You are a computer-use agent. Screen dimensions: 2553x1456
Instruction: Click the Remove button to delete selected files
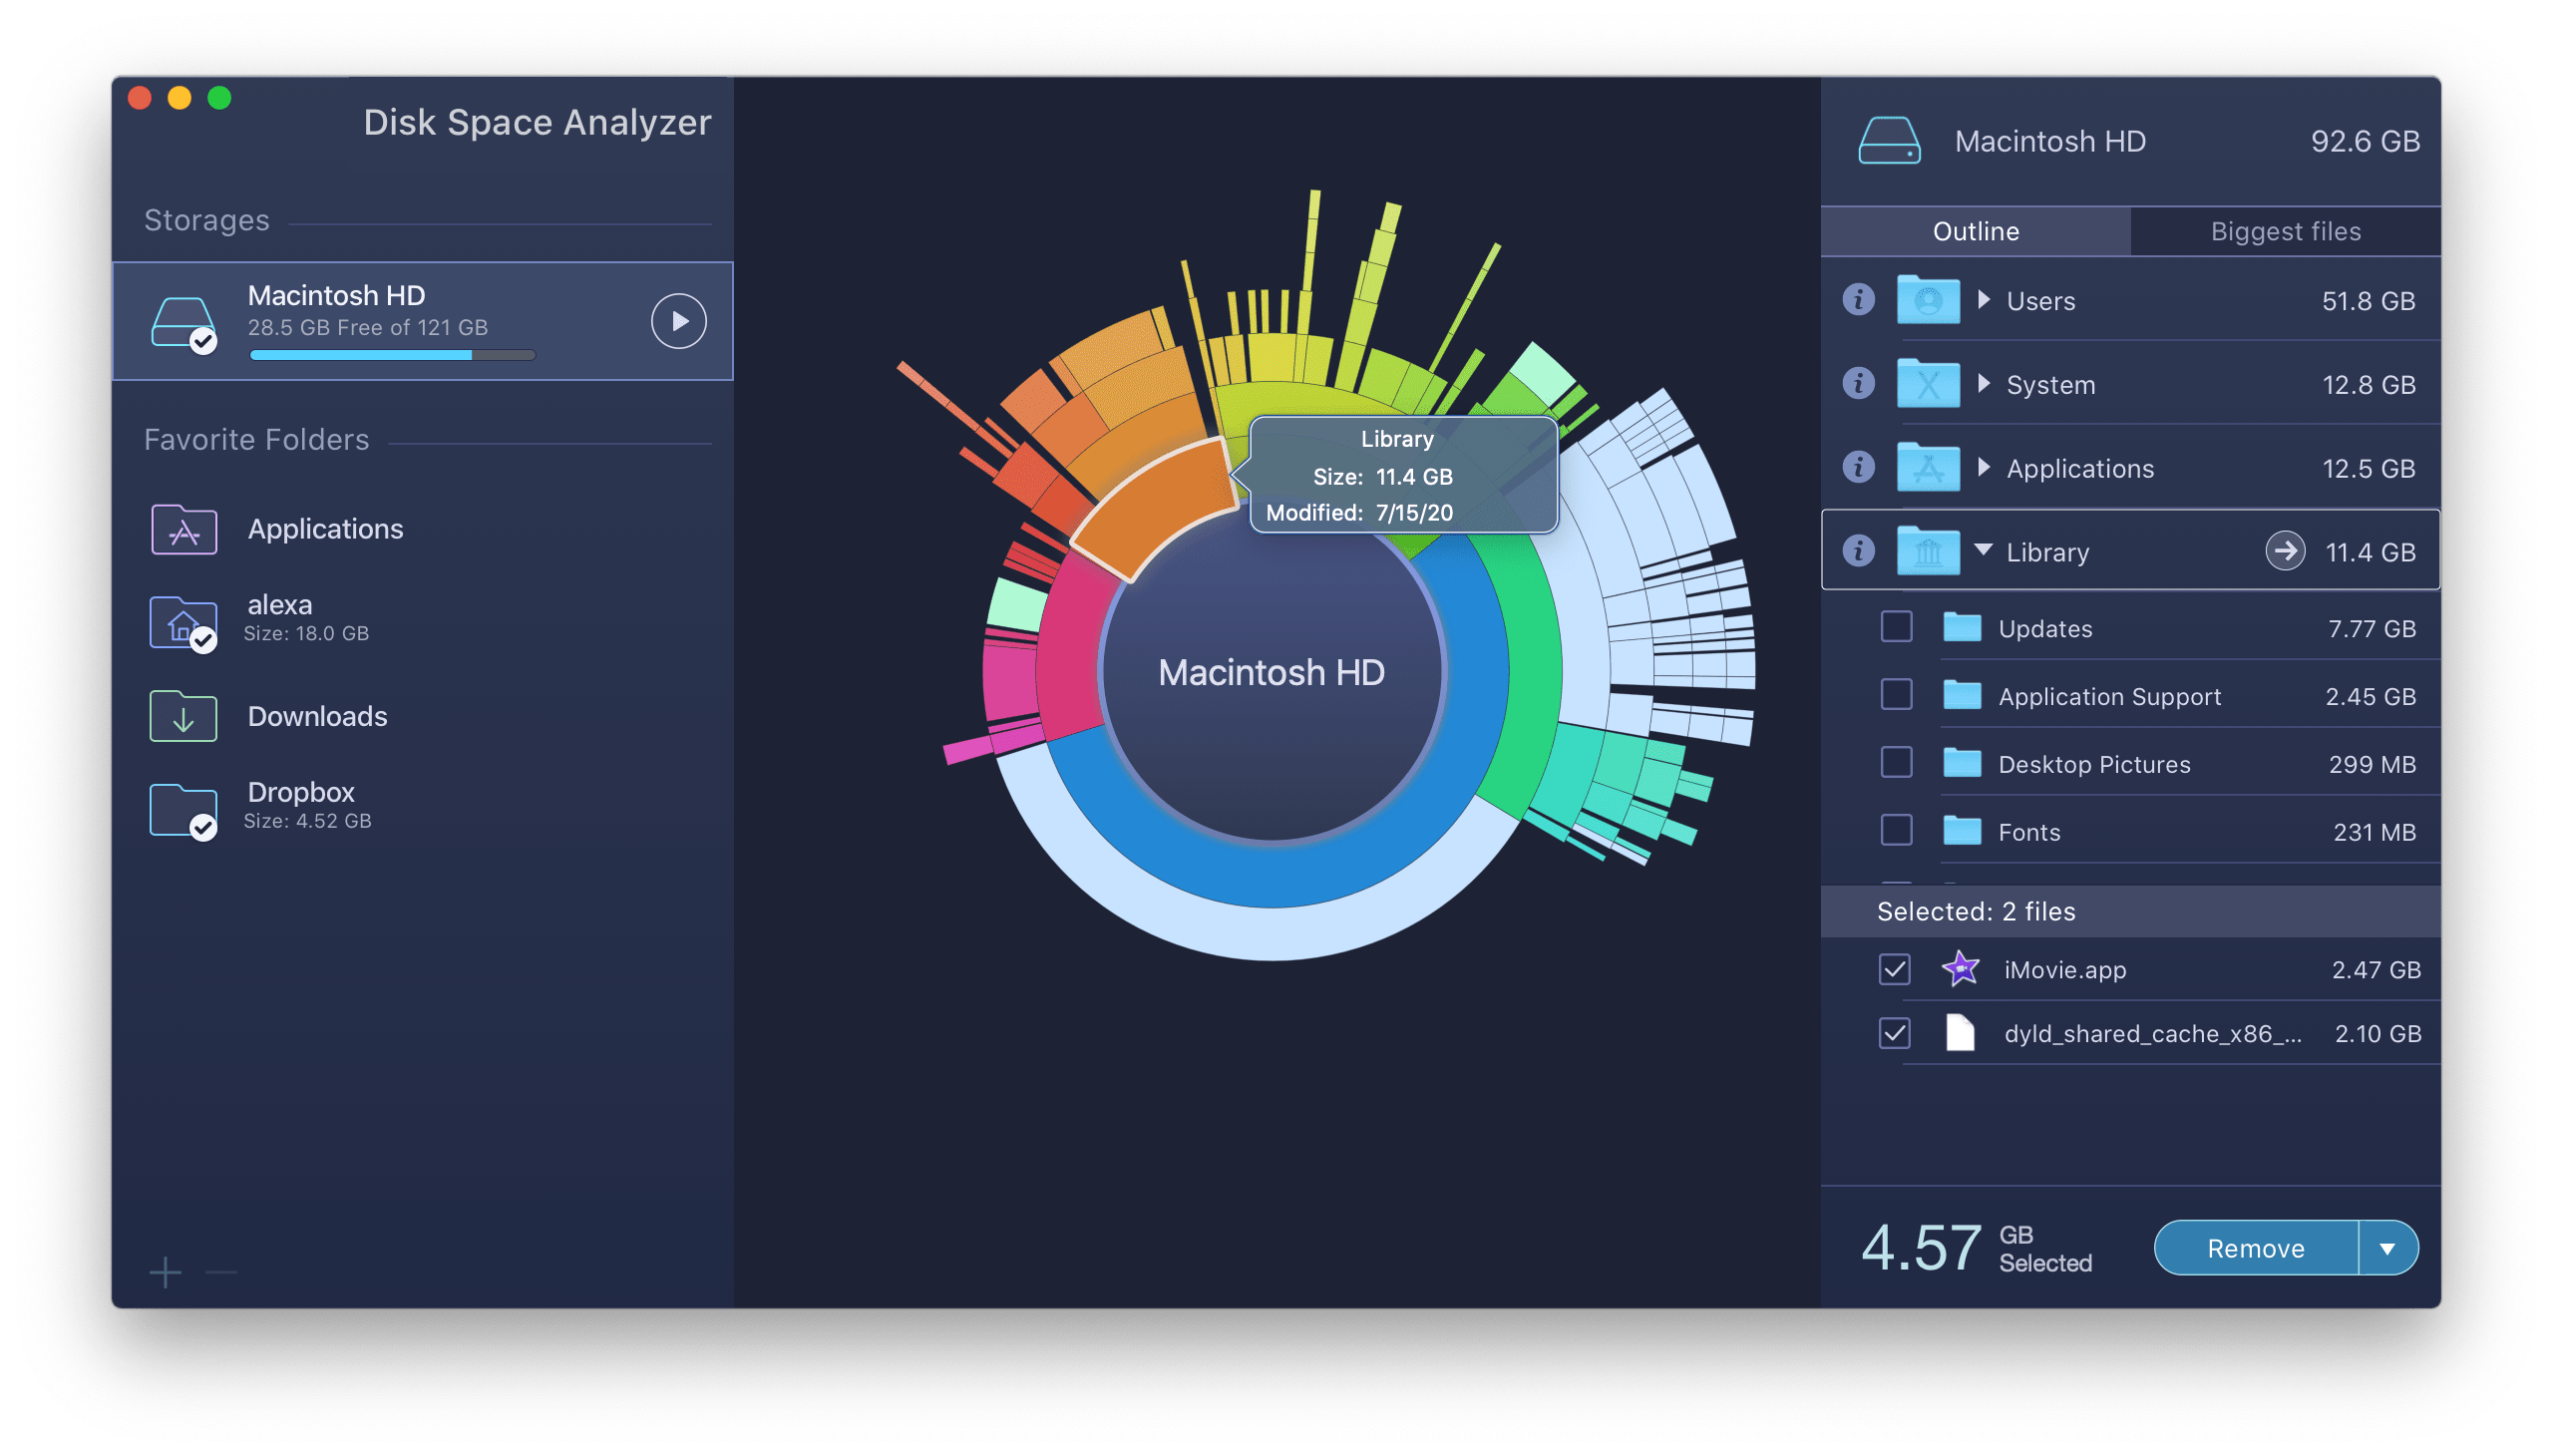pyautogui.click(x=2252, y=1248)
